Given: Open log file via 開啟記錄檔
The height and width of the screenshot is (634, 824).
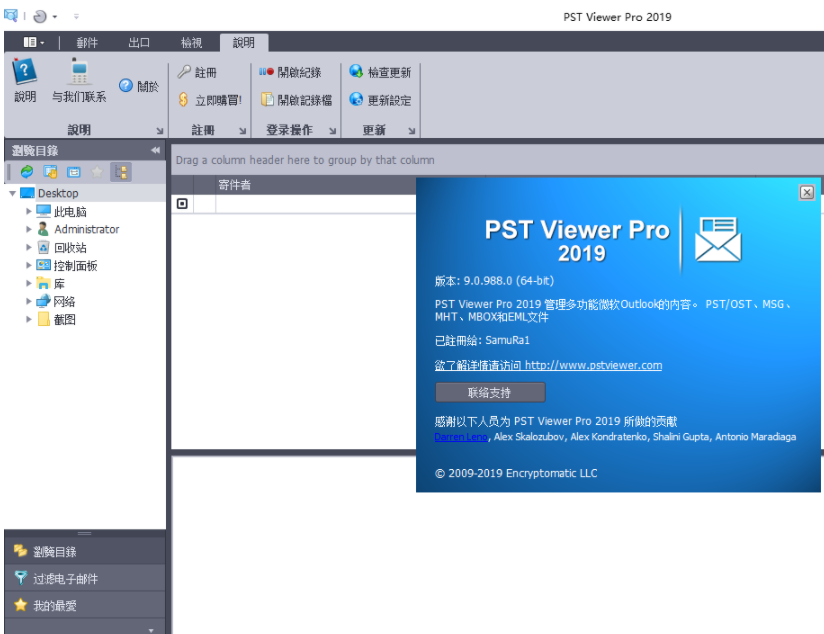Looking at the screenshot, I should 297,100.
